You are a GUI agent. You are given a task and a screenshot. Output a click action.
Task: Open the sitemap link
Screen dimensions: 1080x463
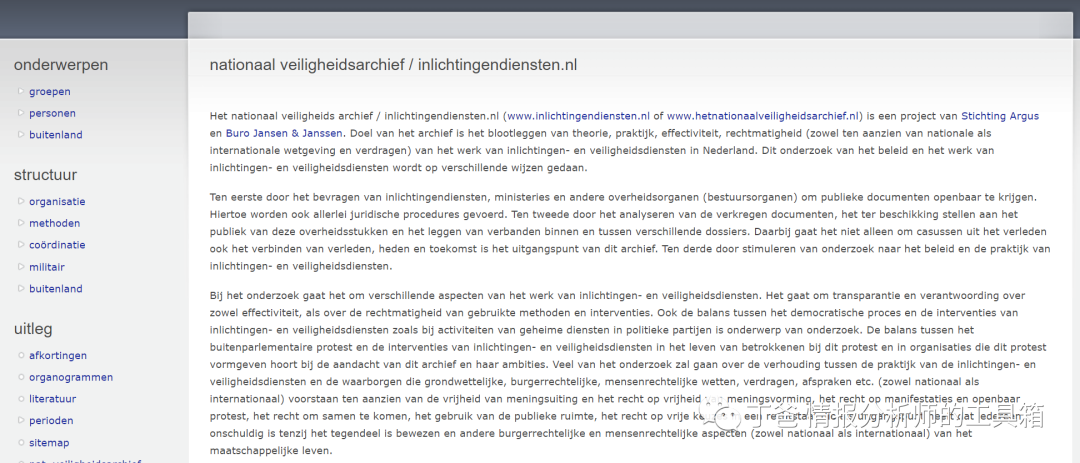point(49,442)
